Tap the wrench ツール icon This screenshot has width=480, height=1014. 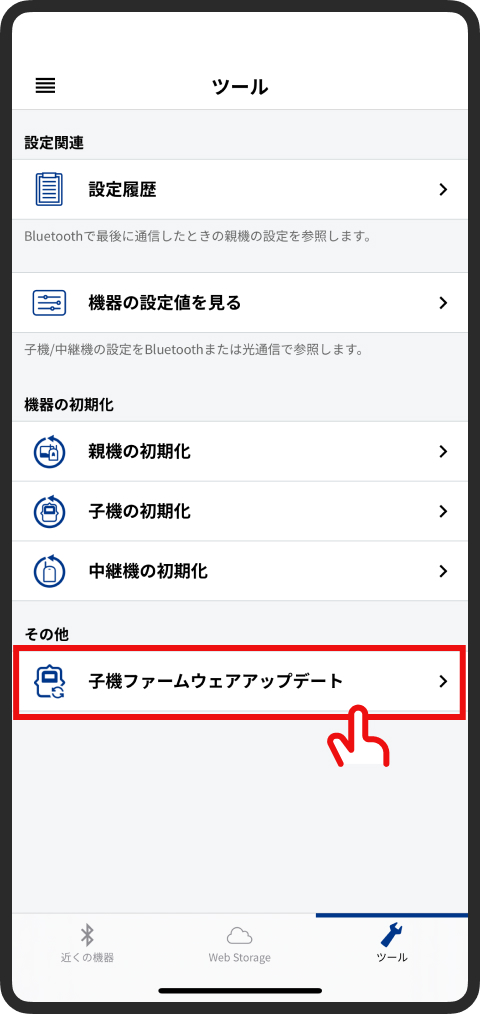(x=392, y=934)
